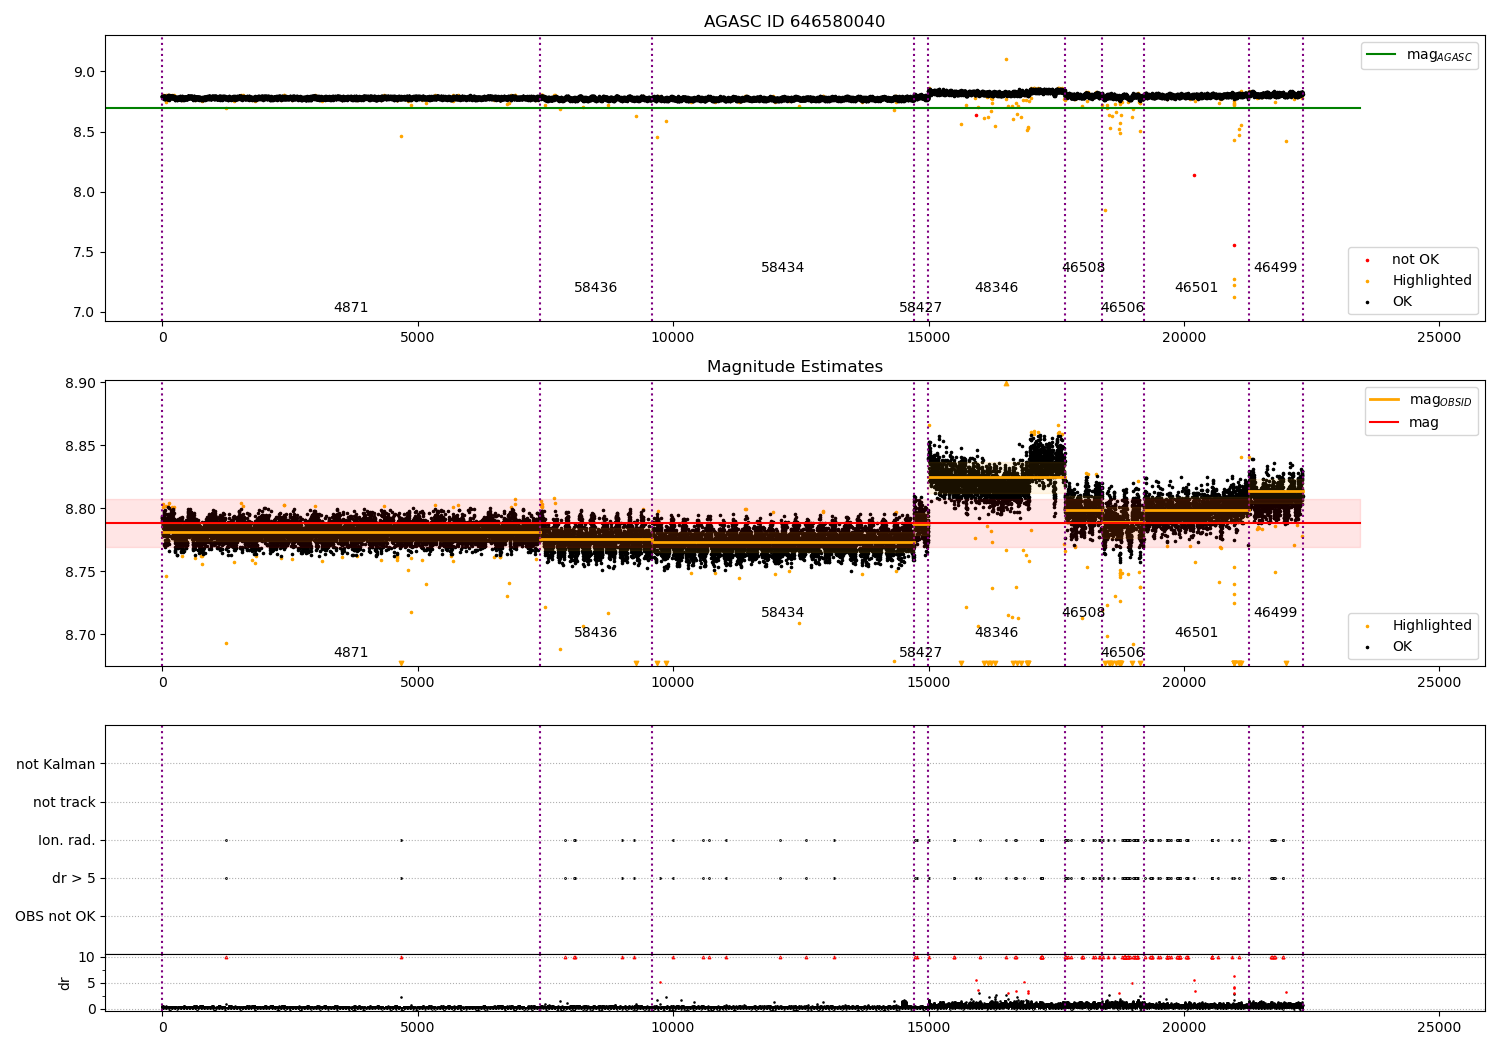Viewport: 1500px width, 1050px height.
Task: Select the 'not OK' legend entry
Action: 1415,260
